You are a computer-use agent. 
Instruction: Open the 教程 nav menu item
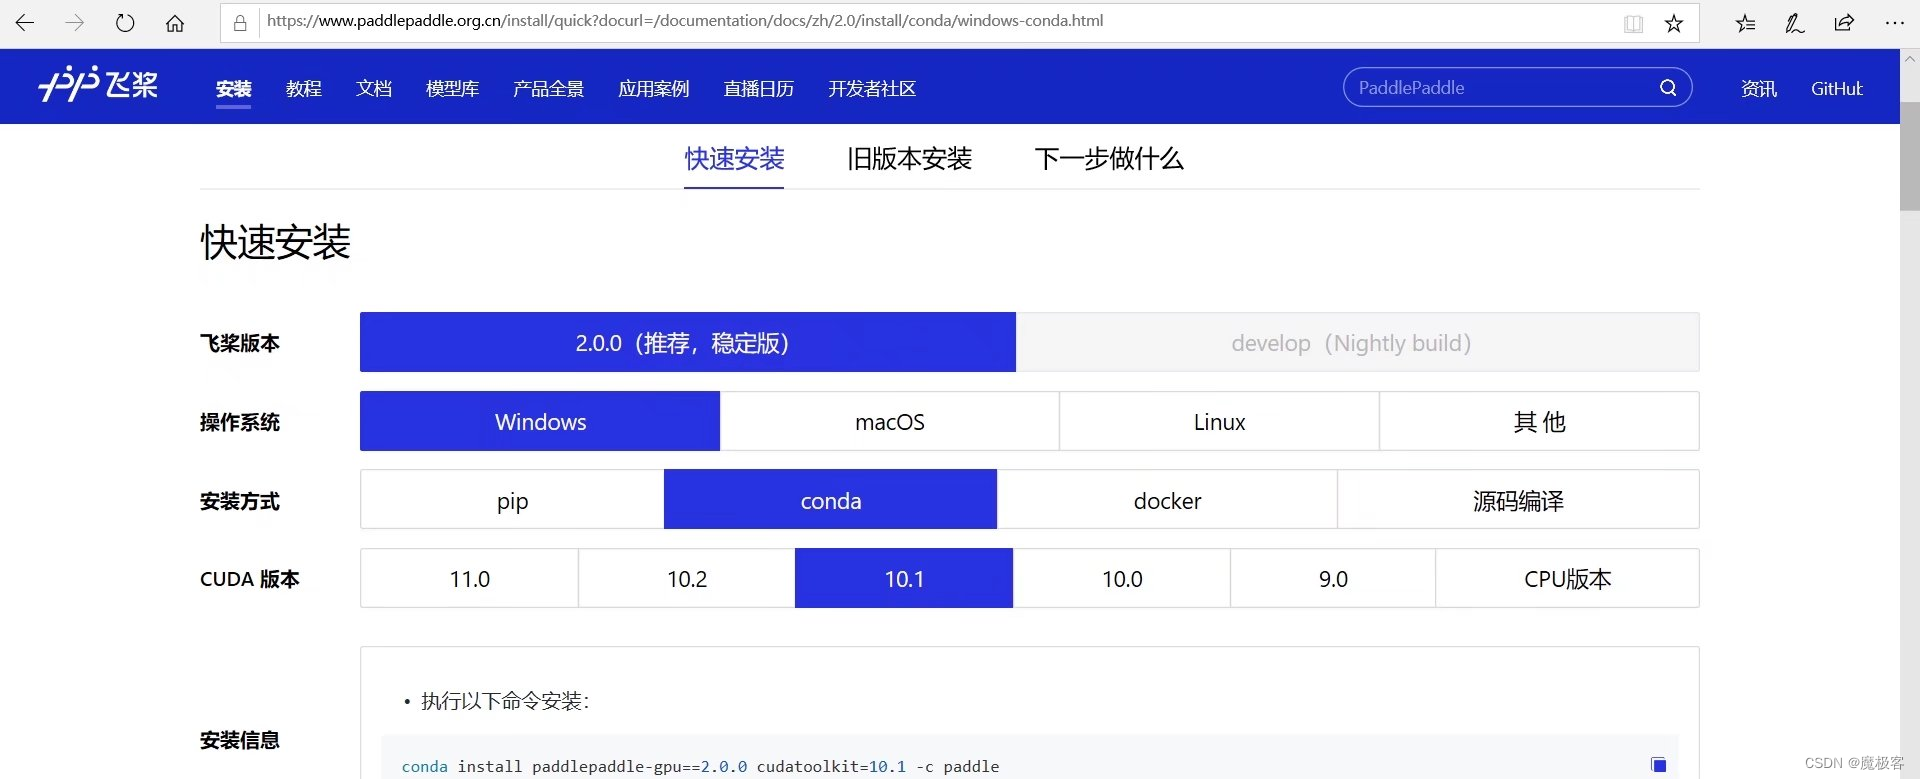(x=303, y=89)
